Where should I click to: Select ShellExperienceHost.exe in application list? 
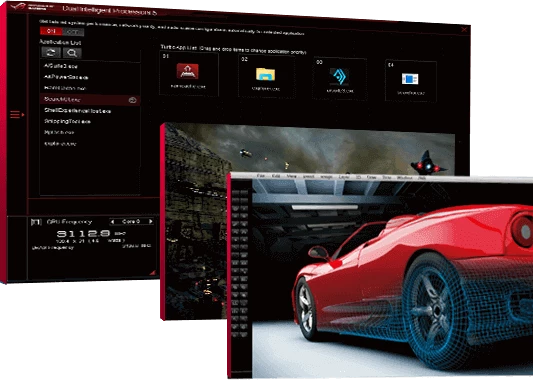coord(78,111)
